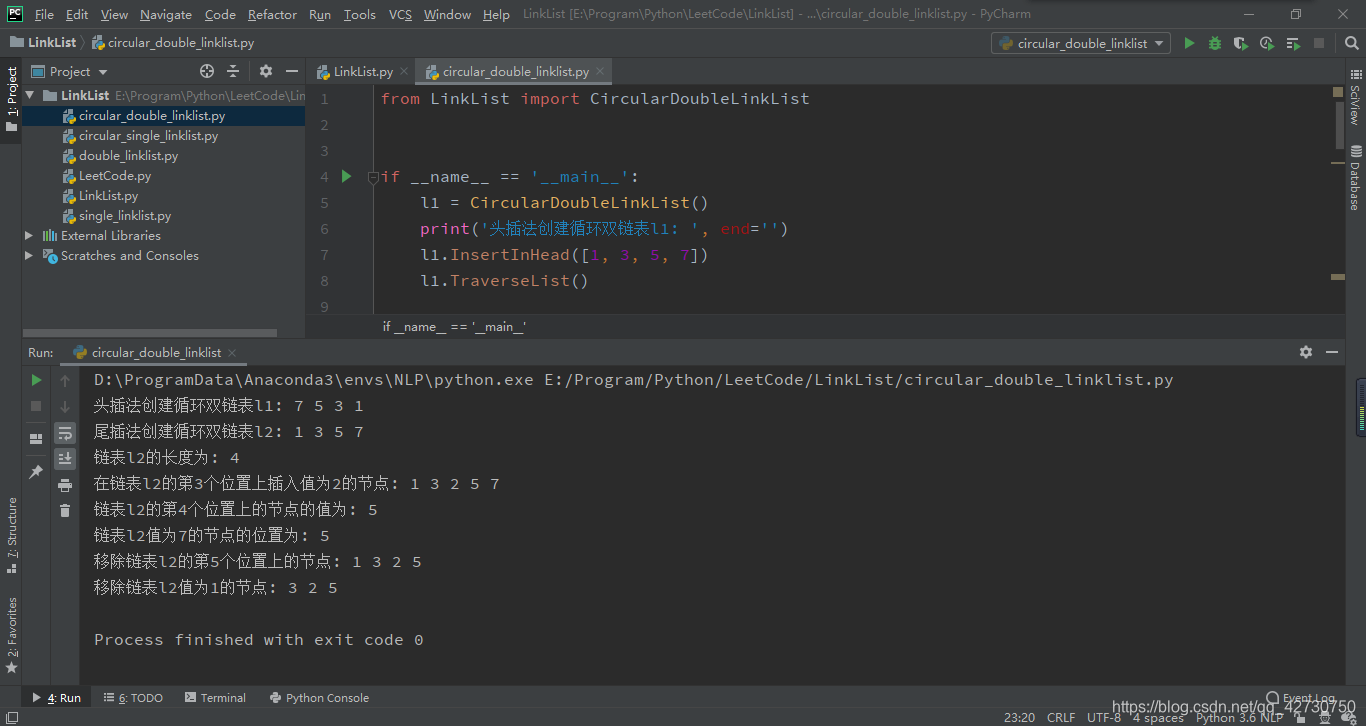Change UTF-8 file encoding in status bar

point(1104,717)
